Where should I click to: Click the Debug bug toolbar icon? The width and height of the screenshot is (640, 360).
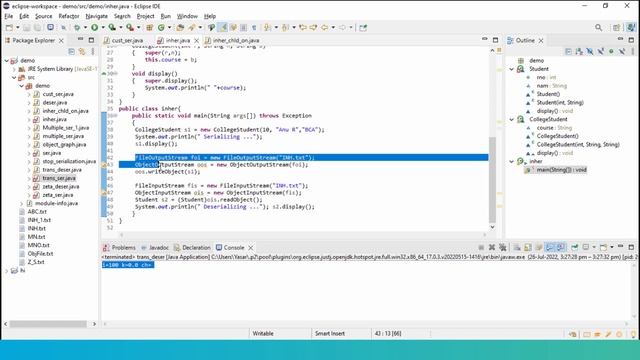[x=77, y=27]
